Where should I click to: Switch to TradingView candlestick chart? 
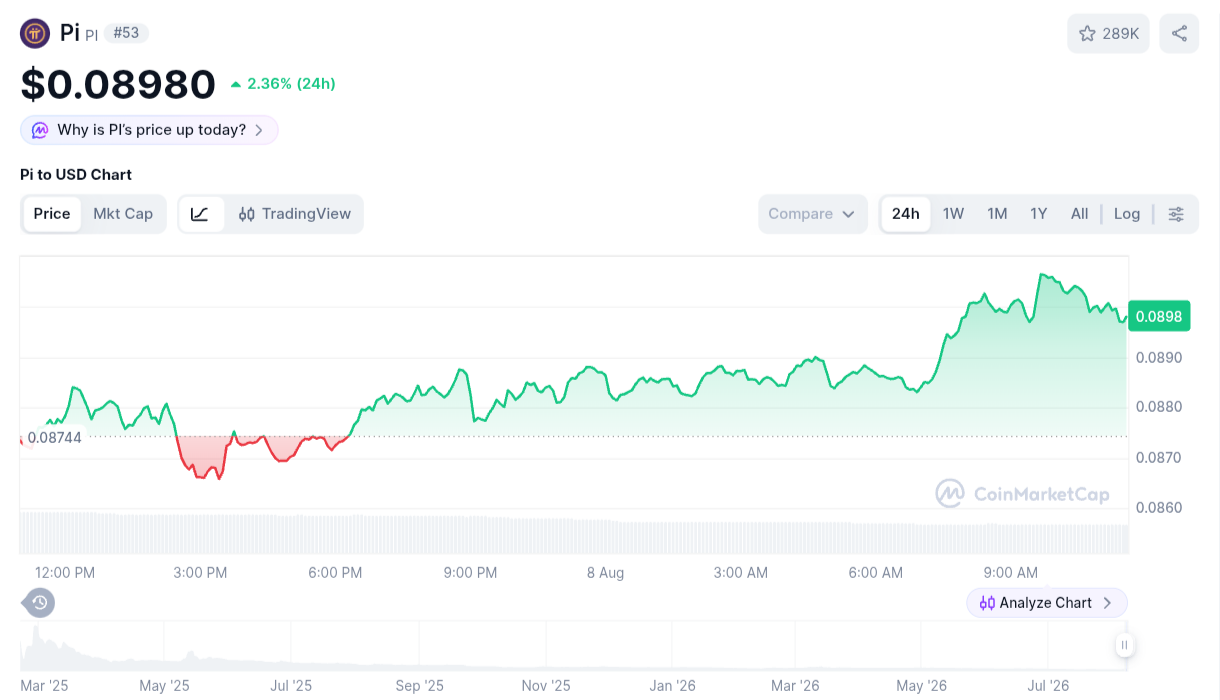tap(294, 214)
